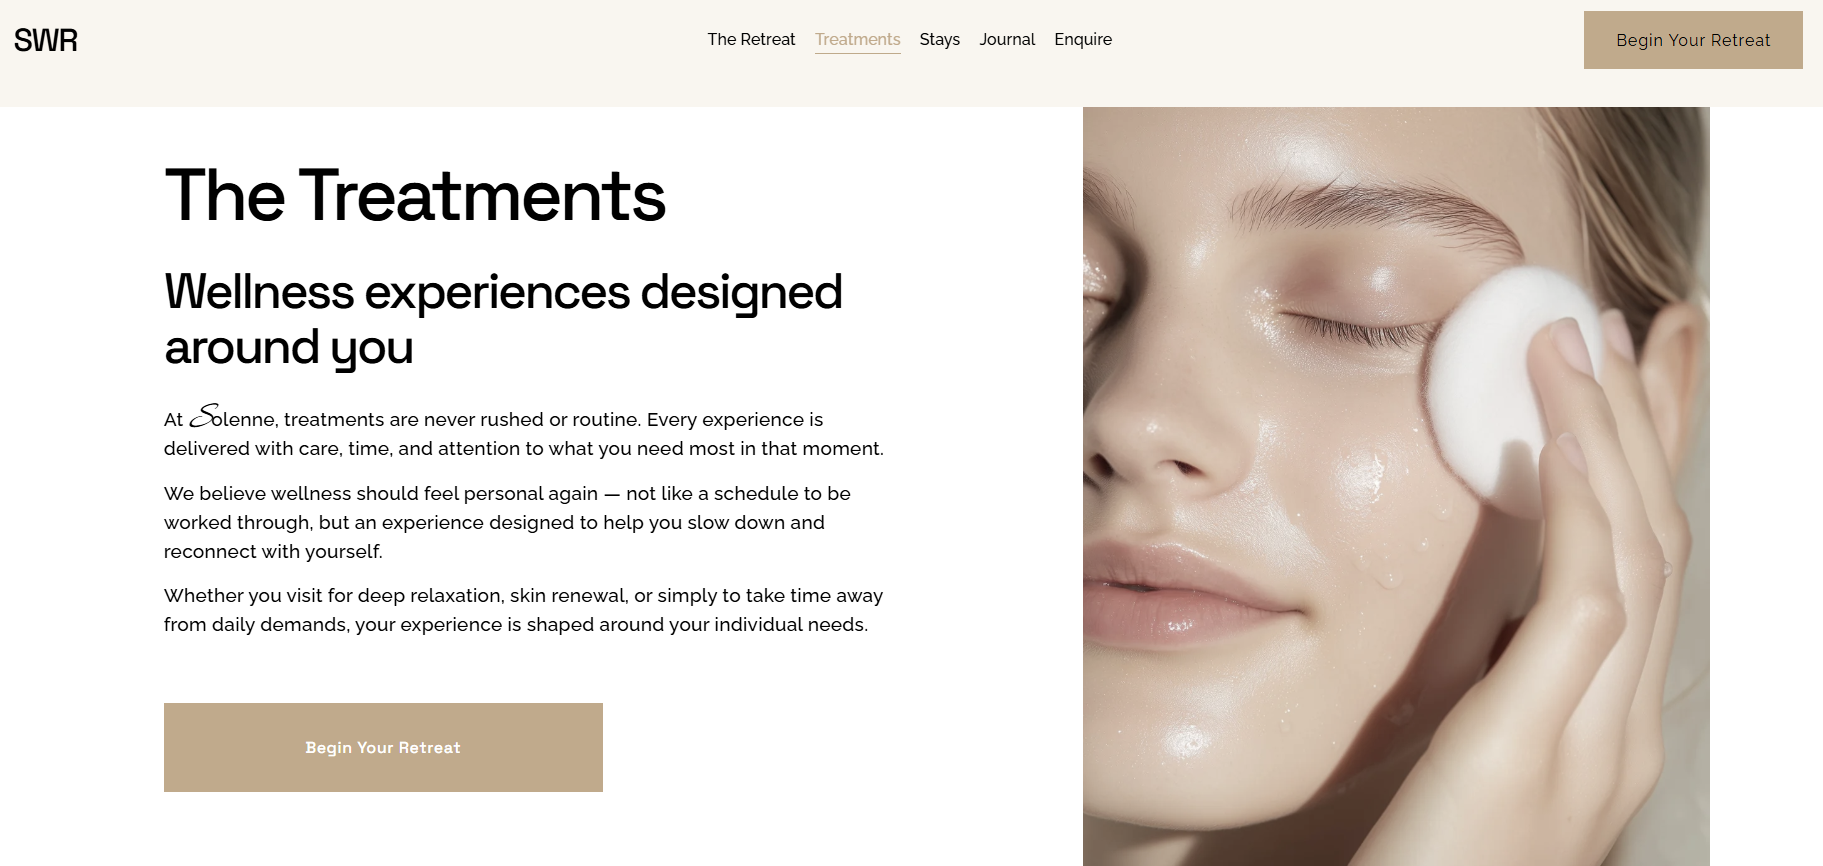Screen dimensions: 1823x866
Task: Click header Begin Your Retreat button
Action: point(1693,40)
